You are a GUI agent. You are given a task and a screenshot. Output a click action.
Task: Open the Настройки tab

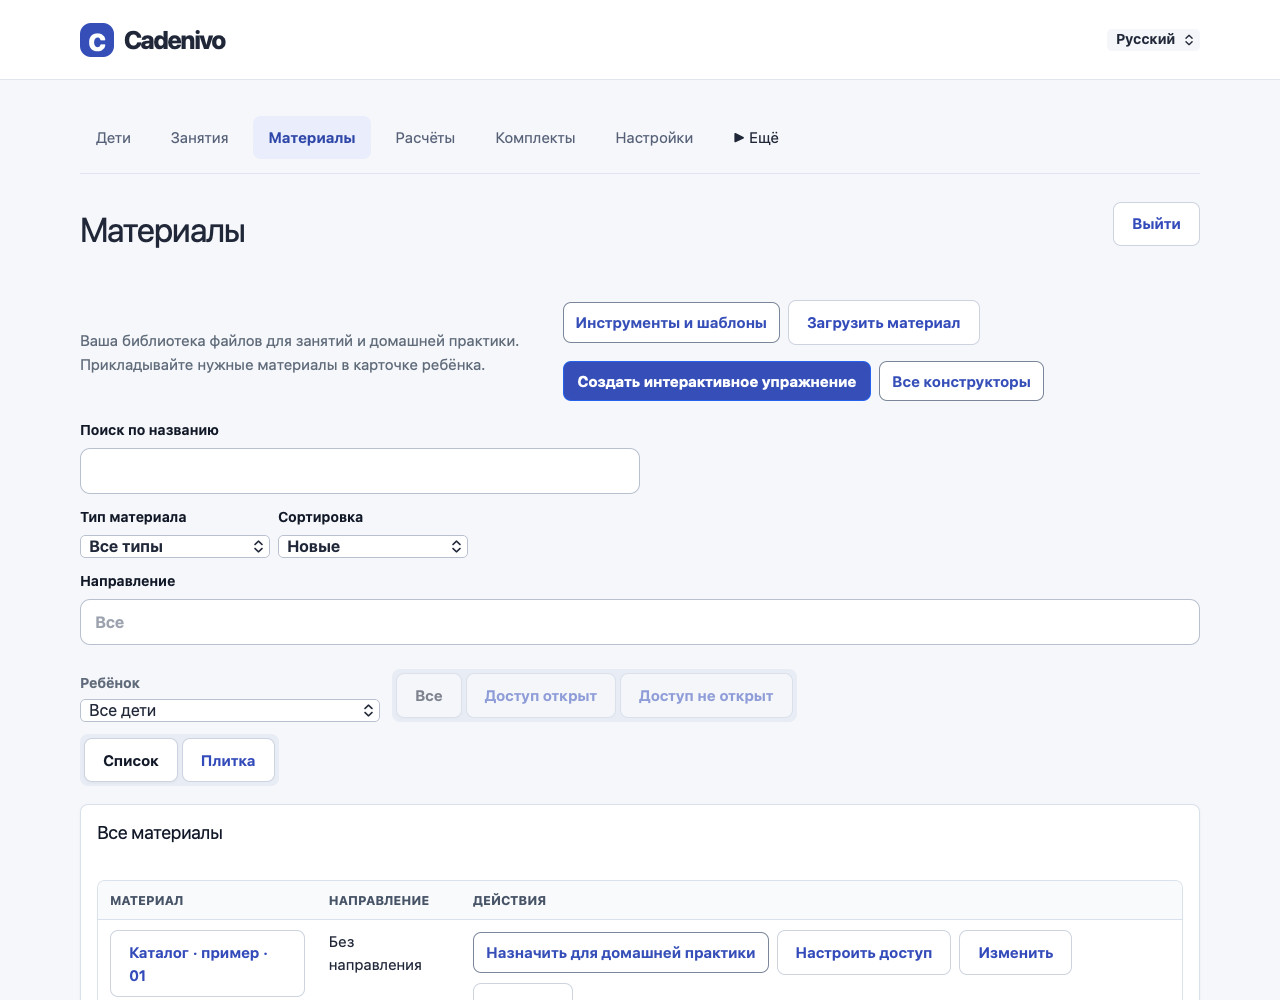click(654, 138)
